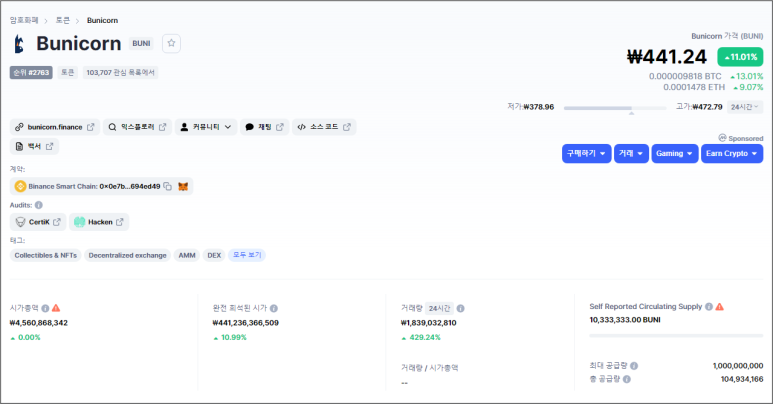Expand the 커뮤니티 community dropdown
The width and height of the screenshot is (773, 404).
[x=206, y=127]
